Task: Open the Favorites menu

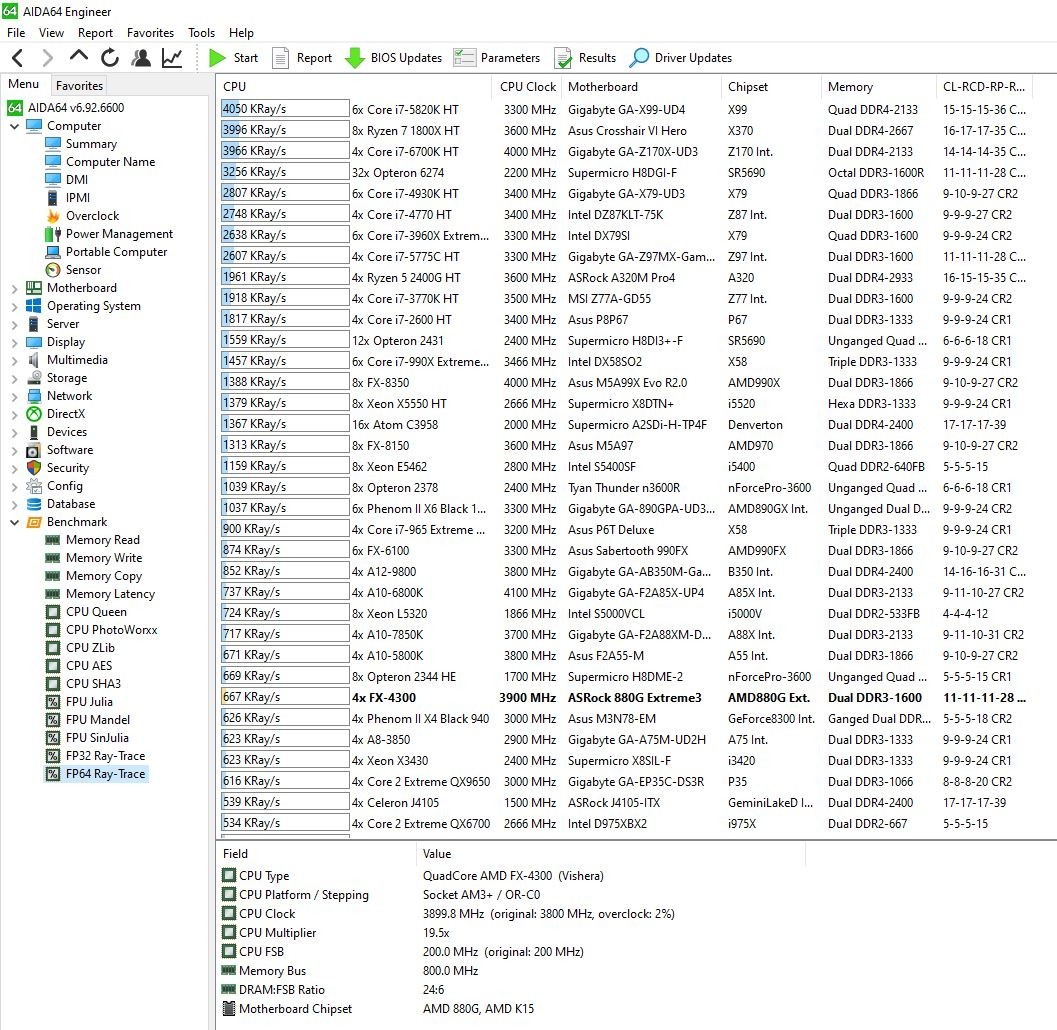Action: tap(150, 32)
